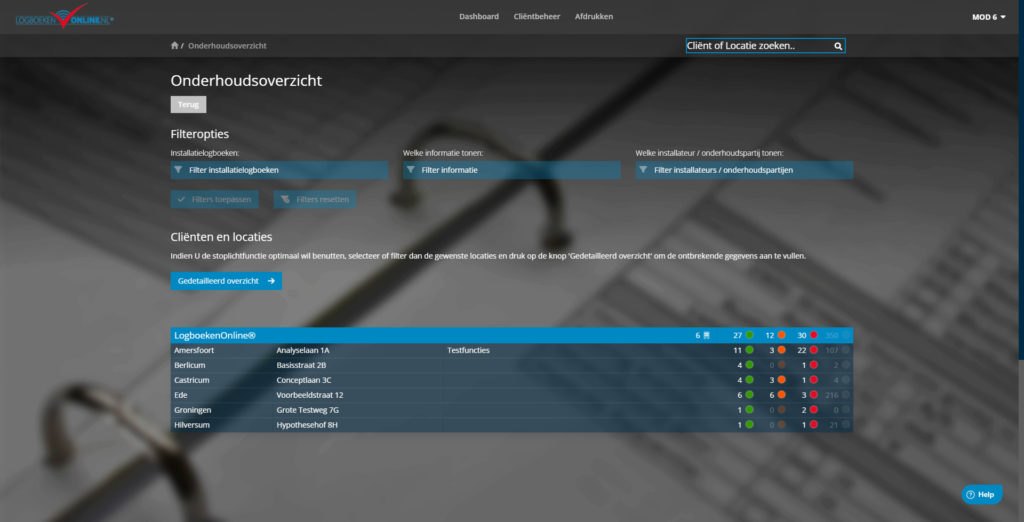Viewport: 1024px width, 522px height.
Task: Expand Filter installateurs / onderhoudspartijen dropdown
Action: (743, 170)
